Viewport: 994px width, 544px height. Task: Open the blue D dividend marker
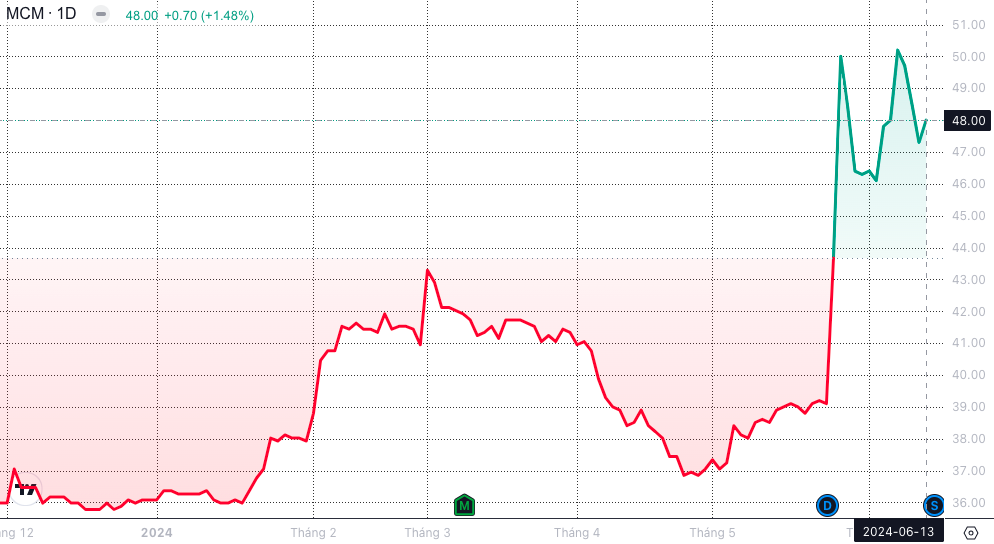point(827,505)
